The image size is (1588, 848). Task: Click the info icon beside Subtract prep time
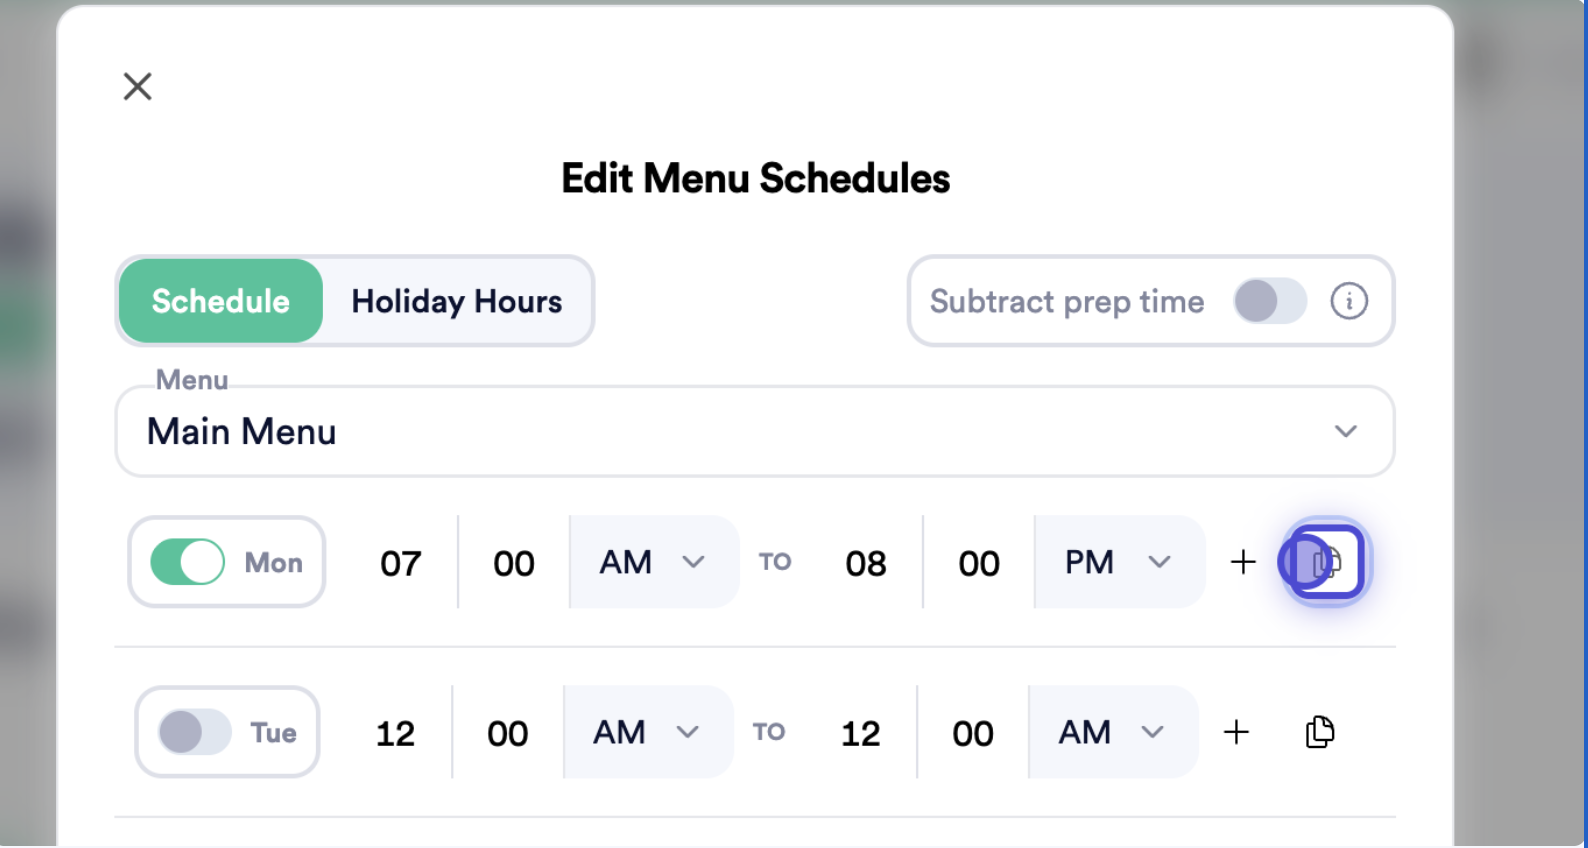1348,301
